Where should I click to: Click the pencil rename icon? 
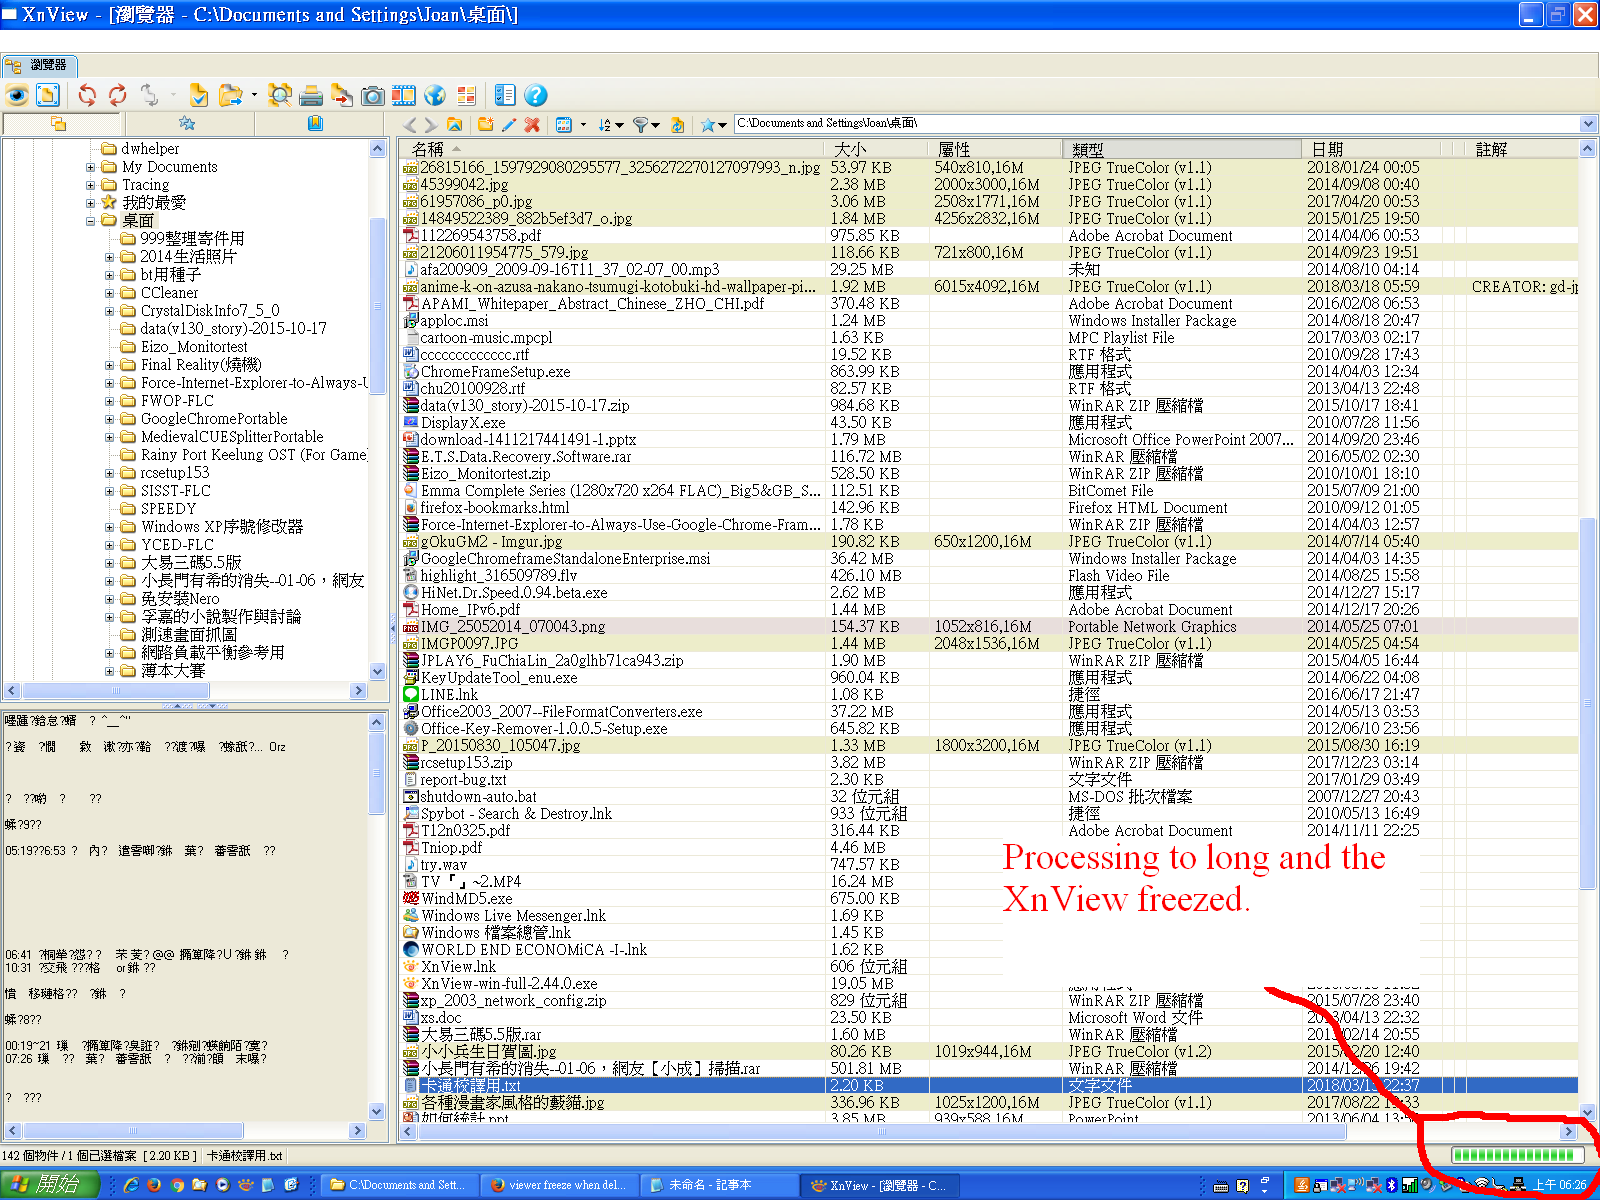point(509,124)
